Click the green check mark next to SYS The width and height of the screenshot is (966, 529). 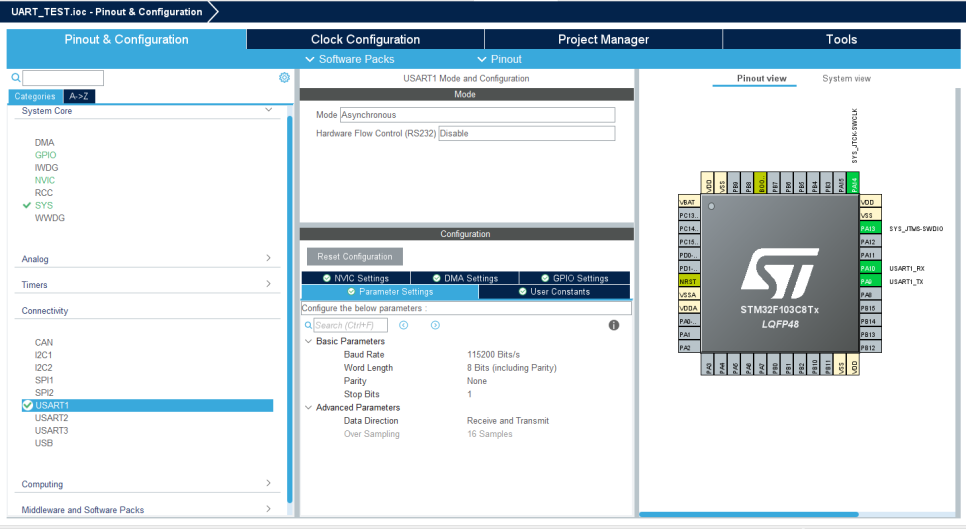[26, 205]
